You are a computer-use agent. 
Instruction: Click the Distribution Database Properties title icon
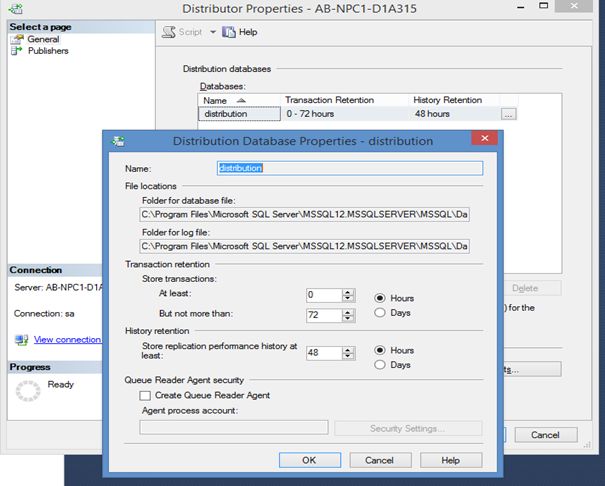point(118,141)
